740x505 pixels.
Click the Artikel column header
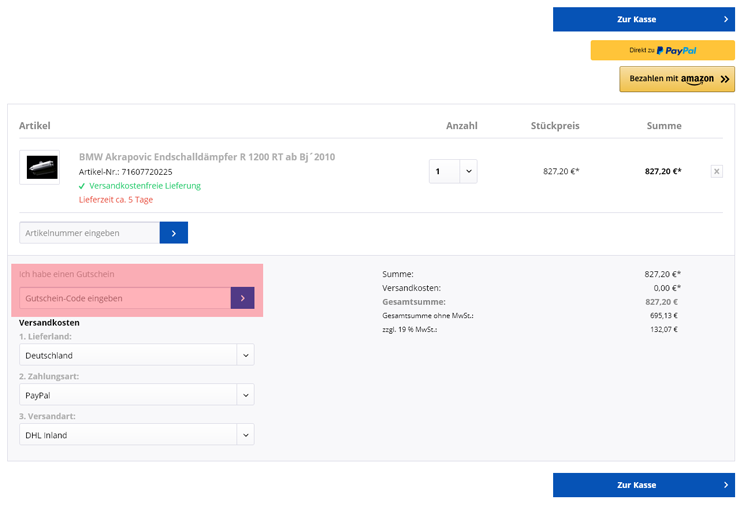click(34, 126)
